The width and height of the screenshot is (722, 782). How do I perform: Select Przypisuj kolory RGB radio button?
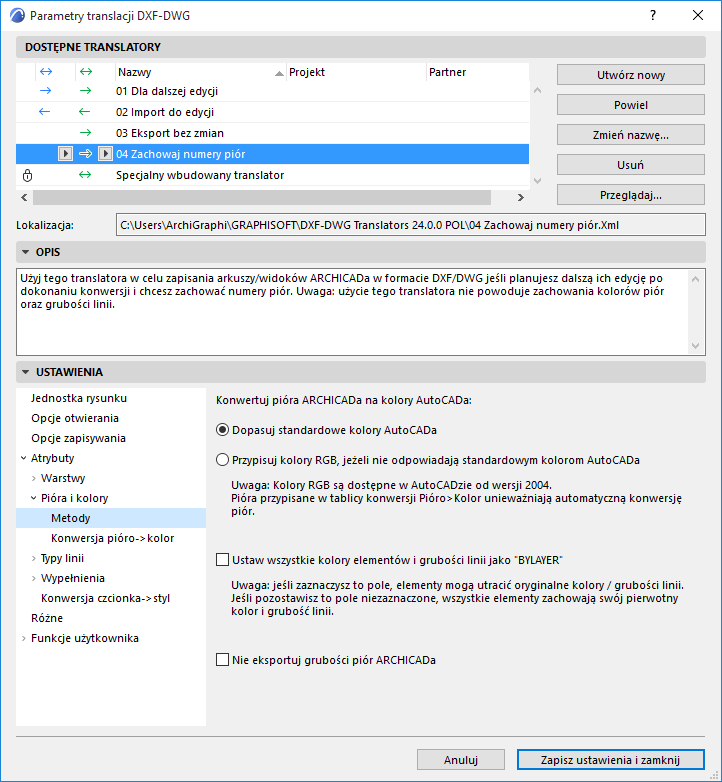(222, 460)
